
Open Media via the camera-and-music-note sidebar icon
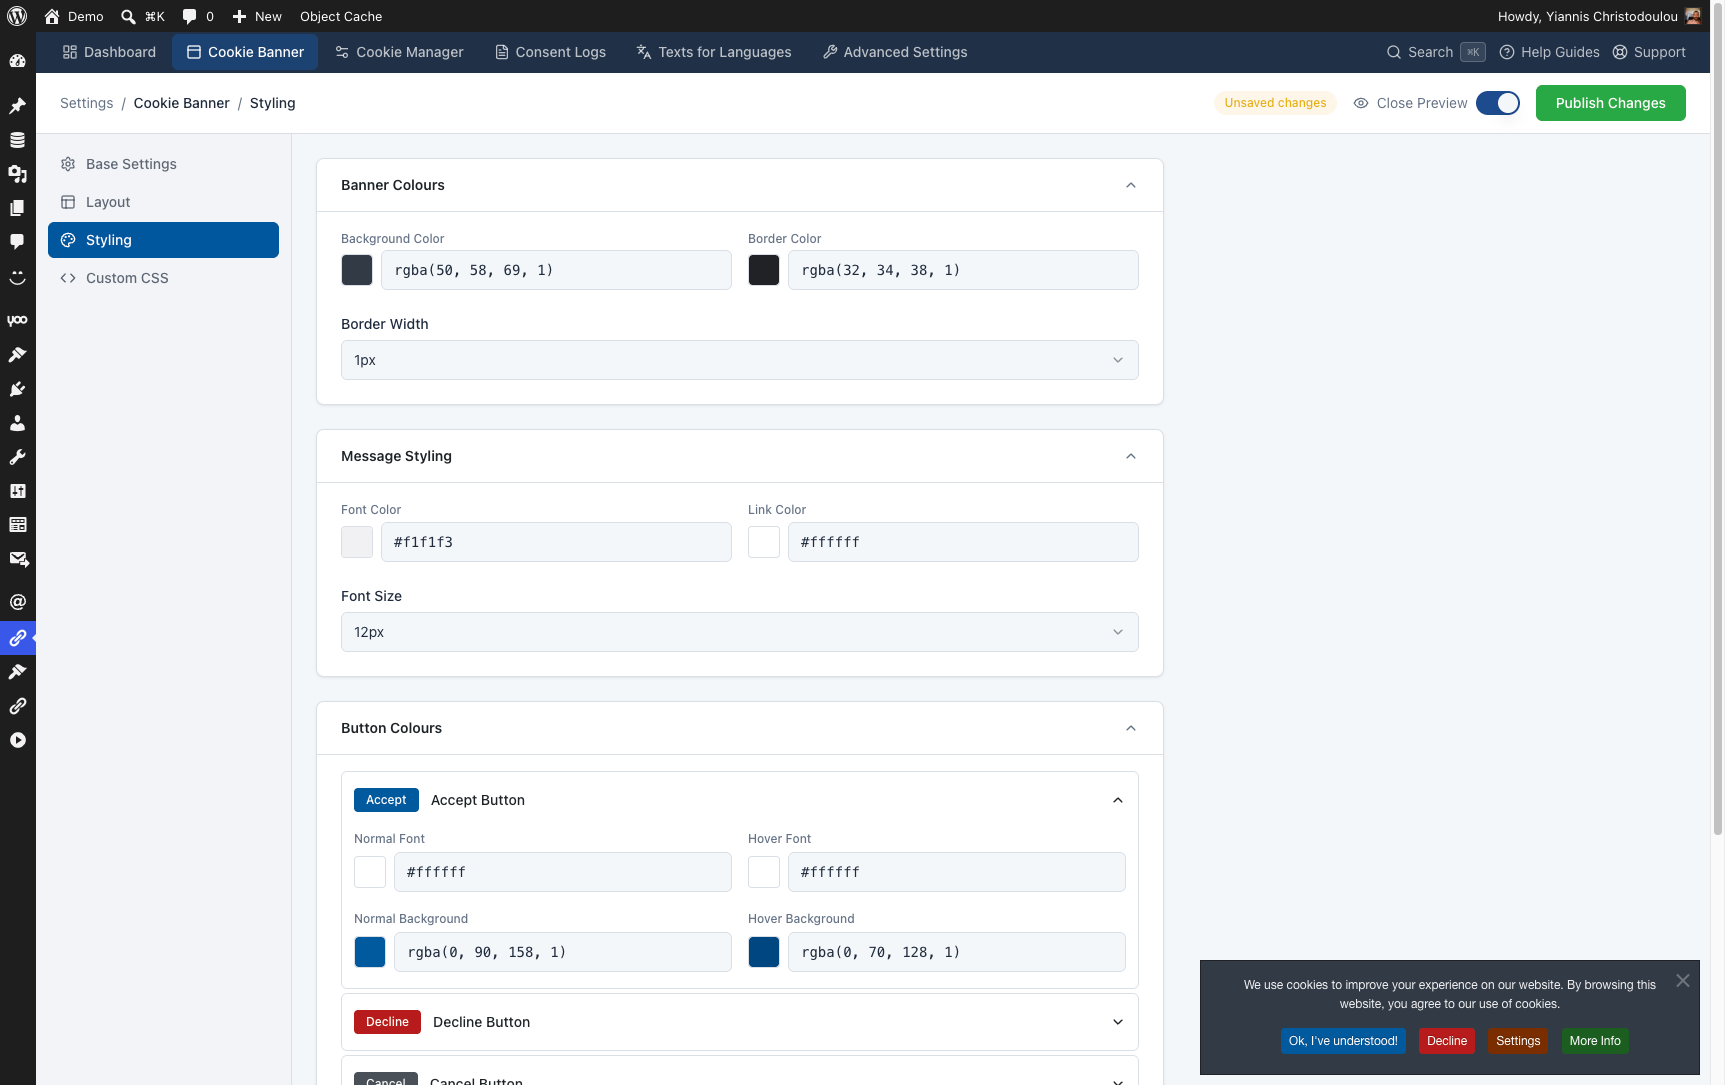click(17, 173)
